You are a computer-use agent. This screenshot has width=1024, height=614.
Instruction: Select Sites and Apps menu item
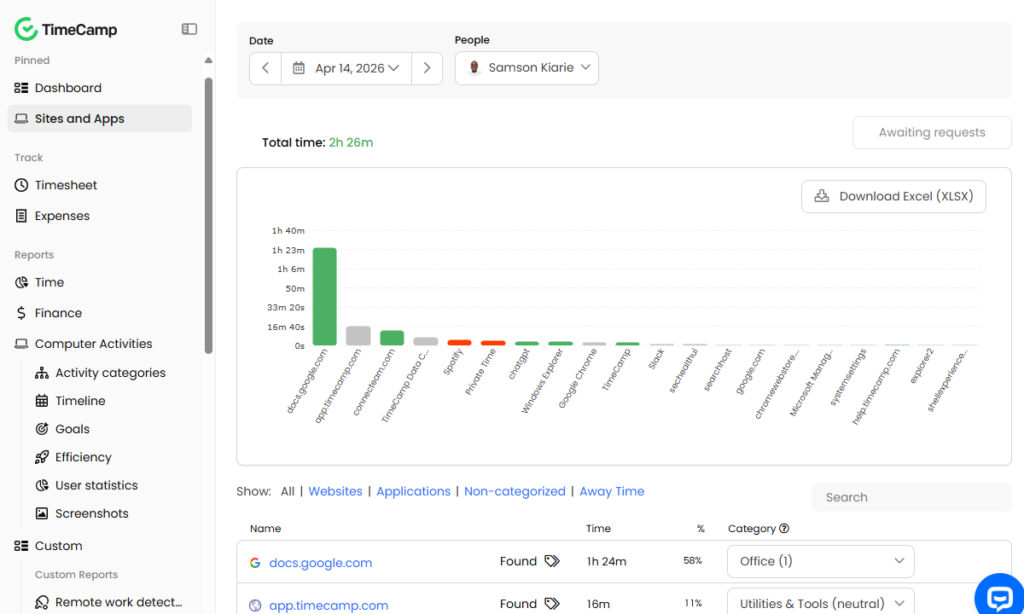pos(99,118)
